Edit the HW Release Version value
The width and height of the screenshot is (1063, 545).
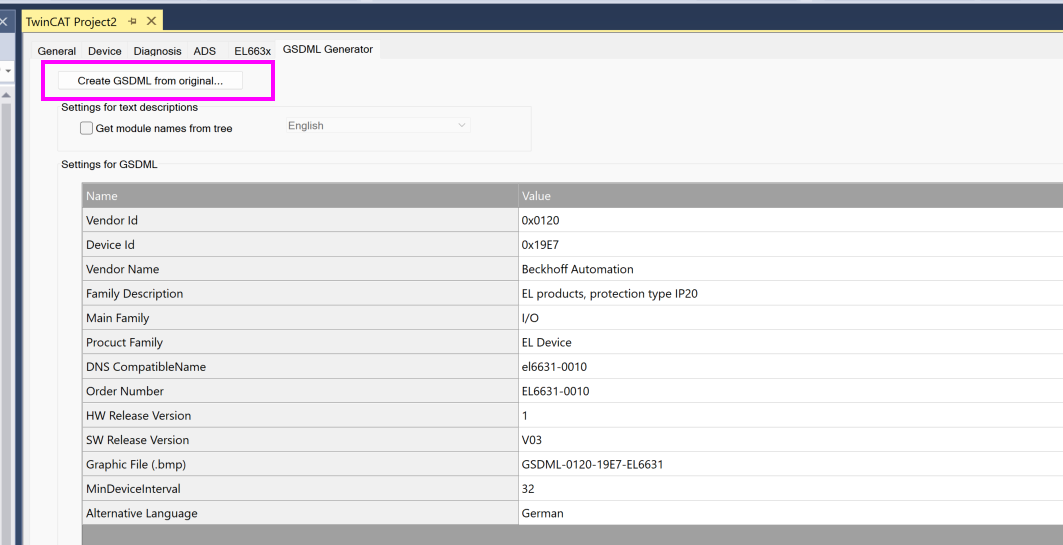[x=790, y=416]
